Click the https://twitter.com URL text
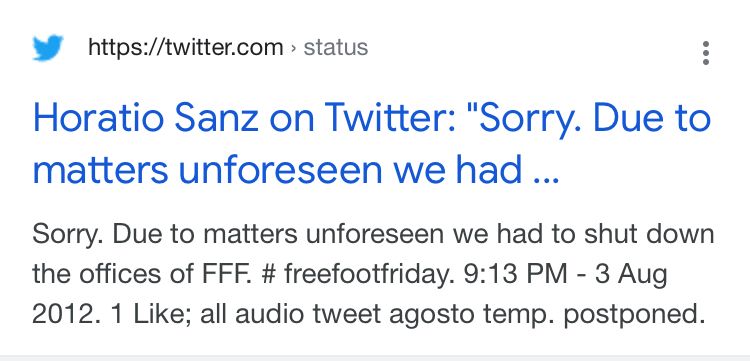 point(186,47)
